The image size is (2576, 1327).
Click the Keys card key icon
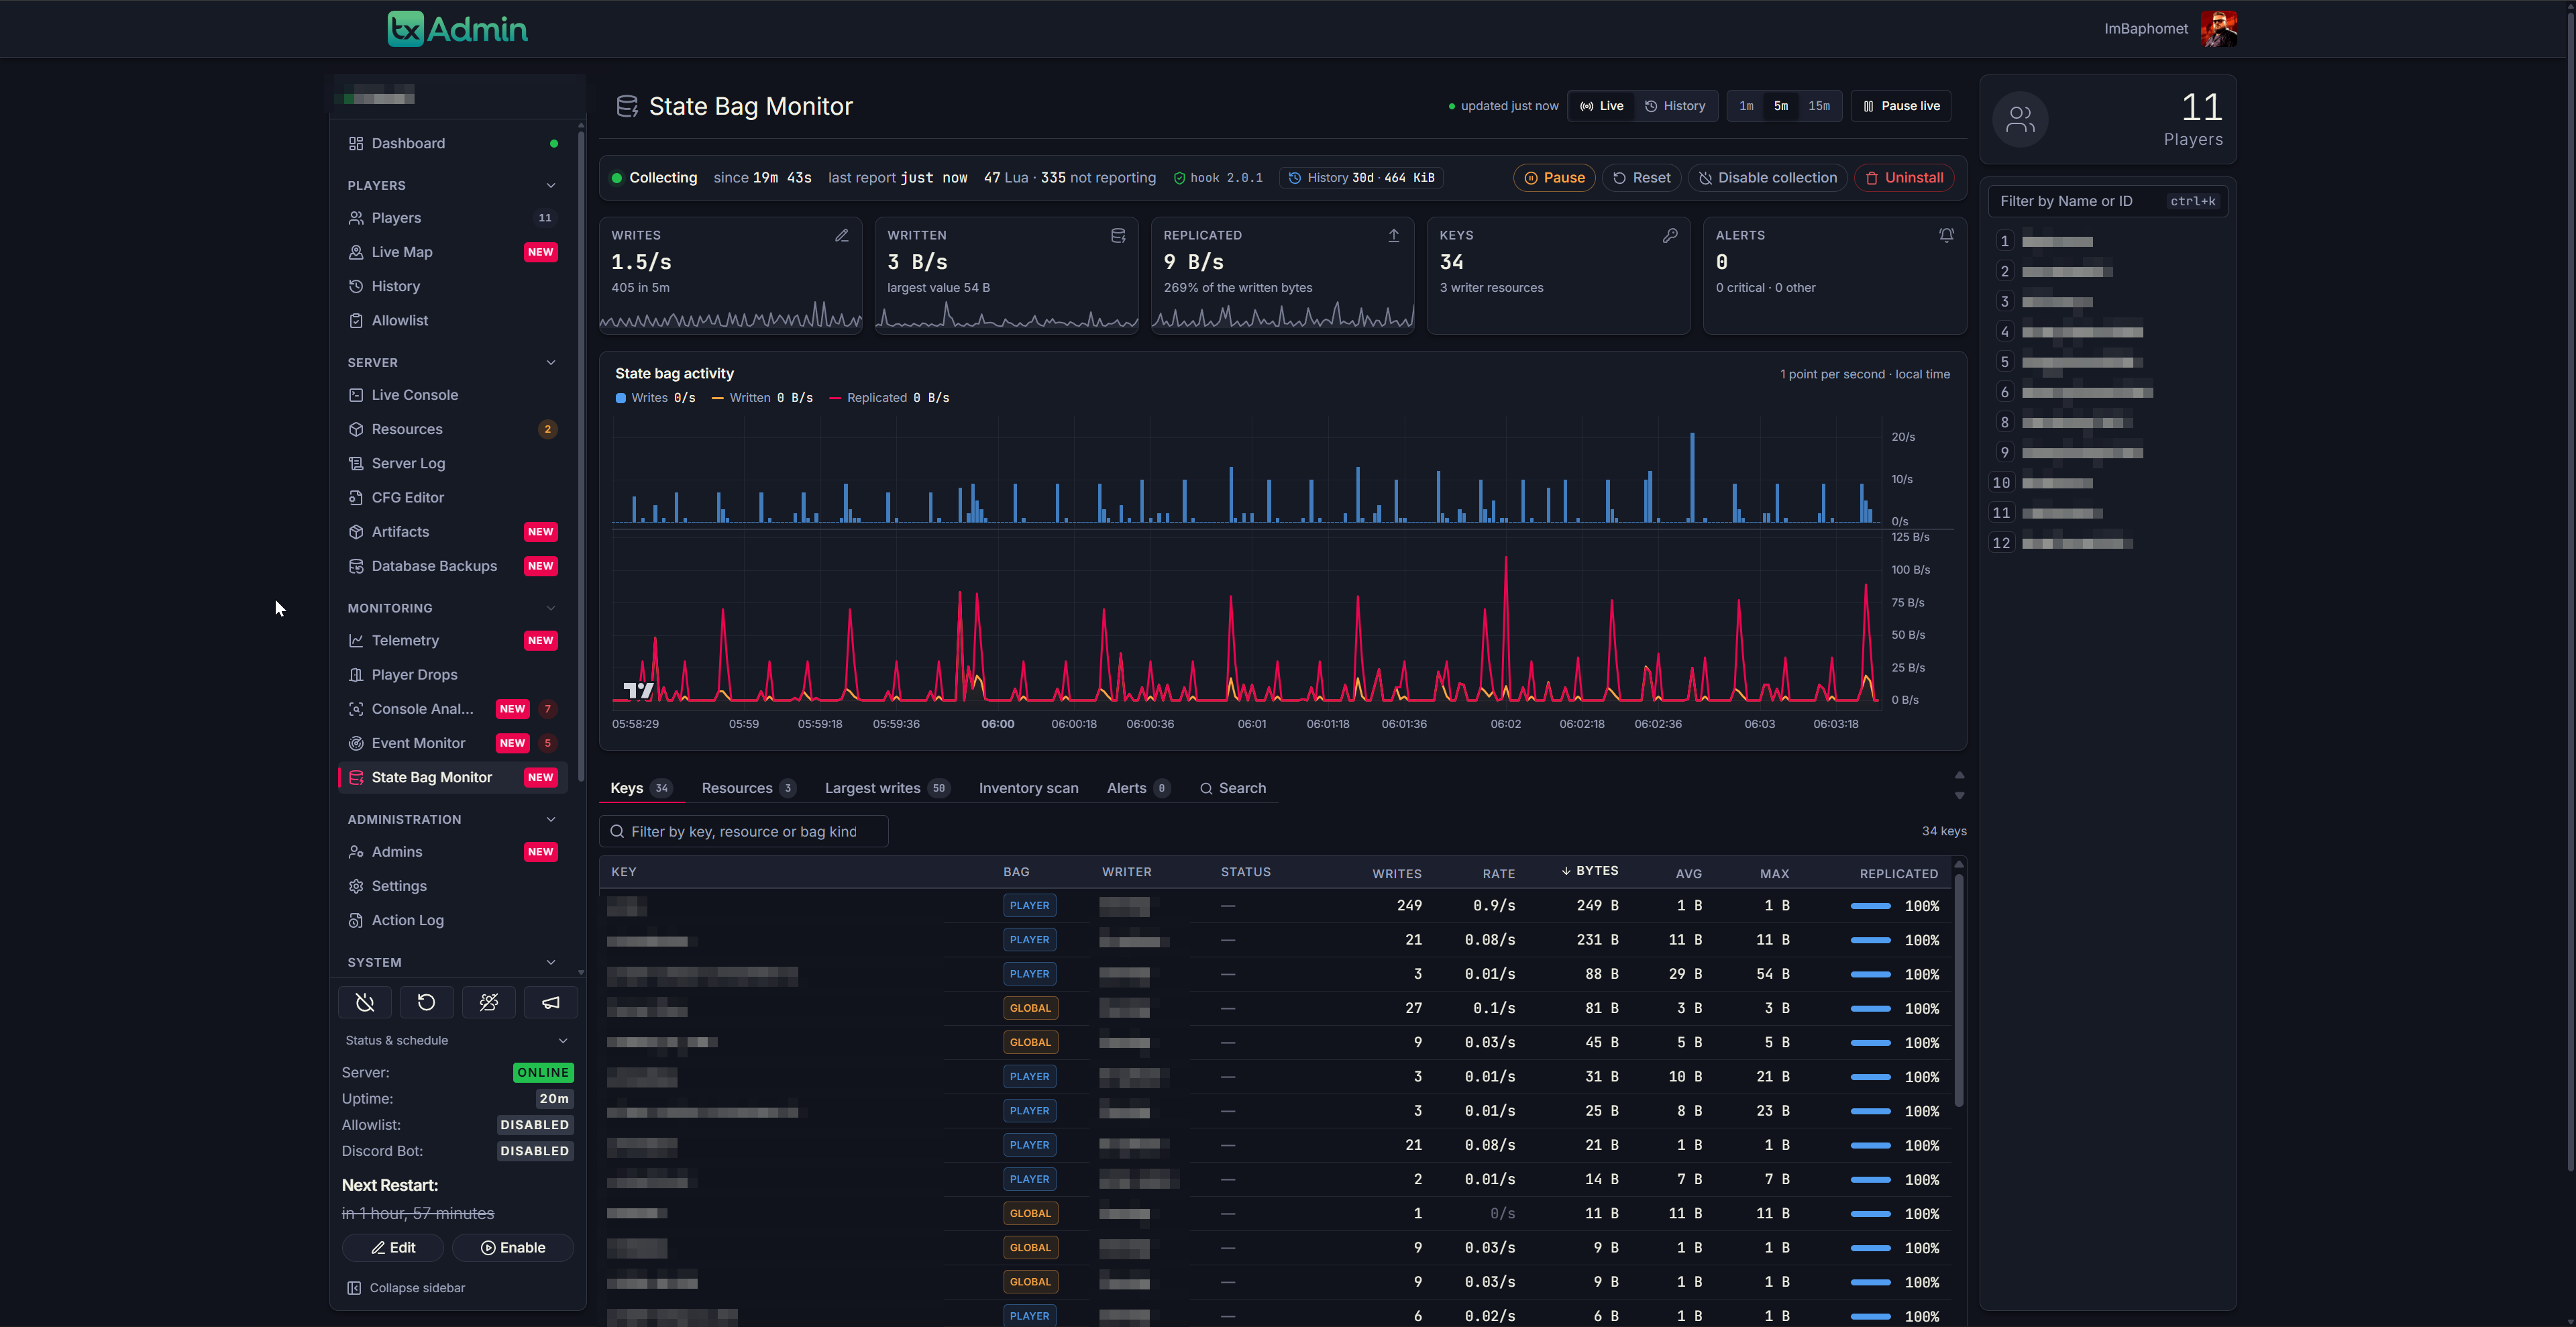[1670, 235]
